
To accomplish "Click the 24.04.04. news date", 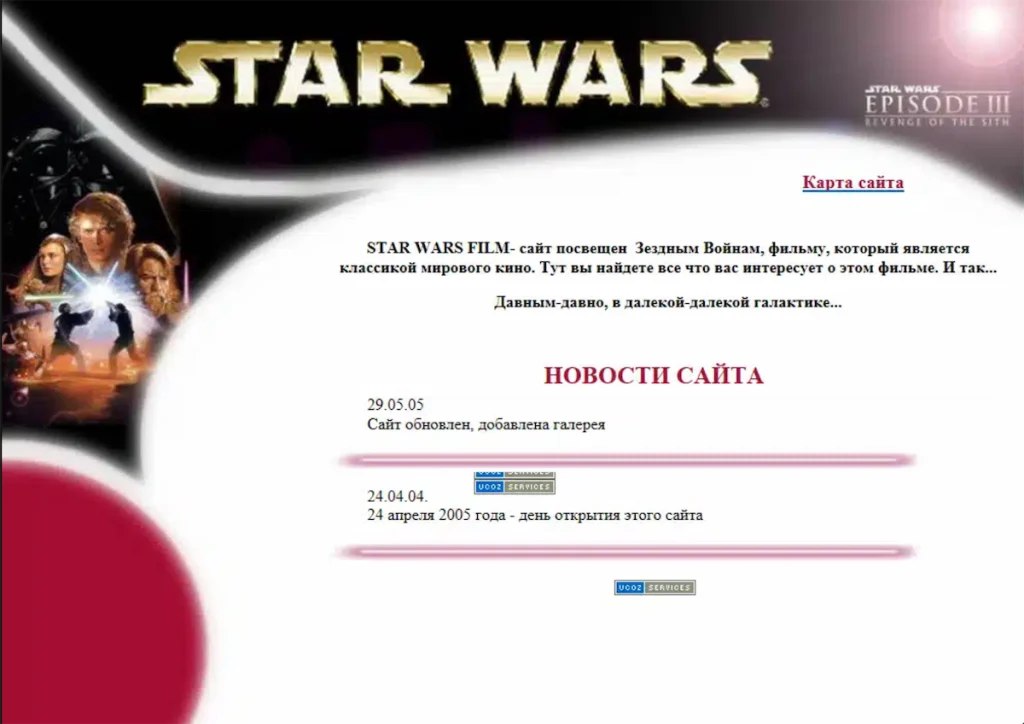I will tap(397, 496).
